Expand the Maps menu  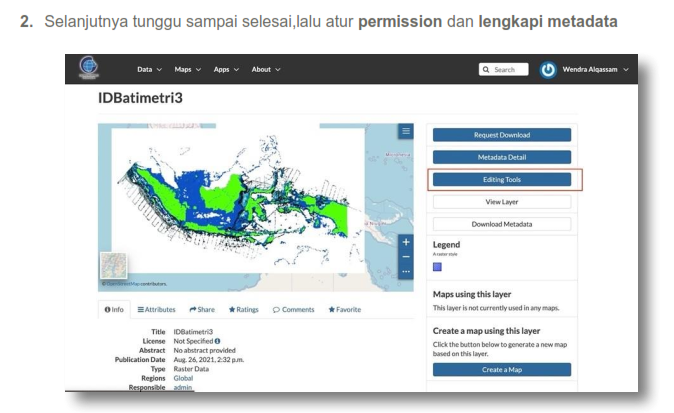pos(187,69)
